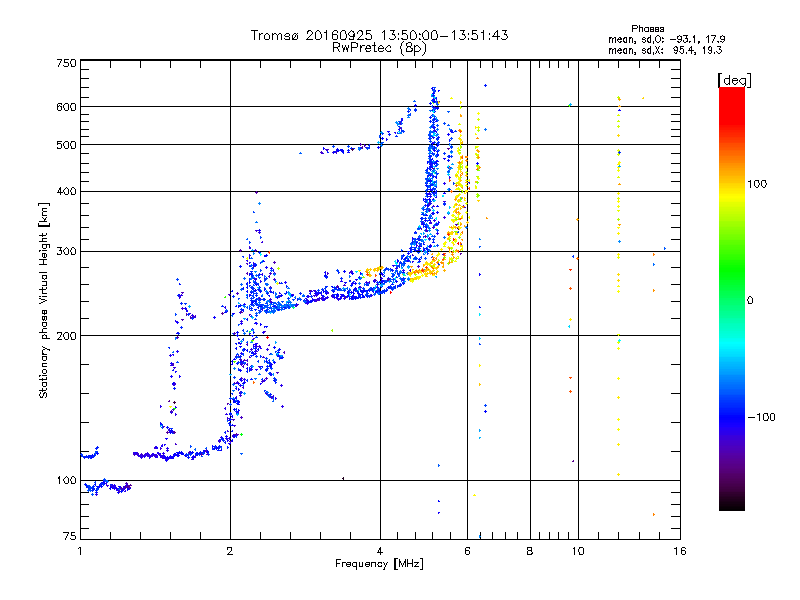The width and height of the screenshot is (800, 600).
Task: Click the 'Phases' header text
Action: tap(647, 29)
